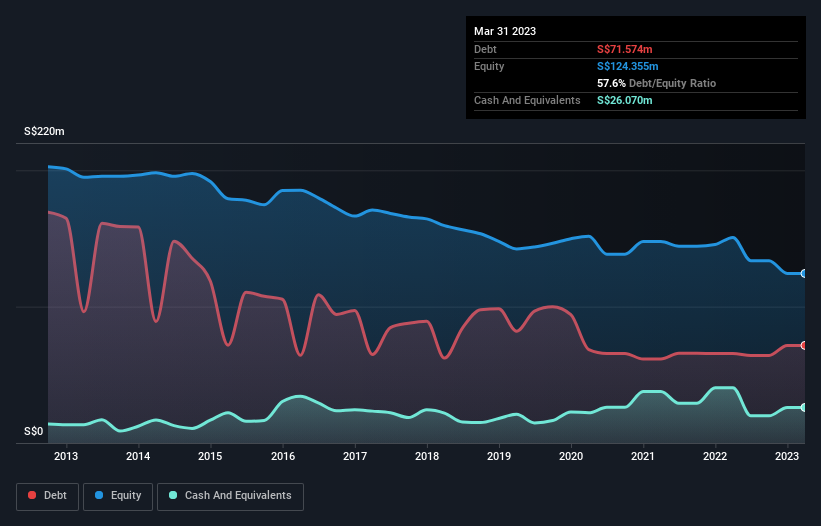The height and width of the screenshot is (526, 821).
Task: Click the 2018 x-axis label
Action: [427, 456]
